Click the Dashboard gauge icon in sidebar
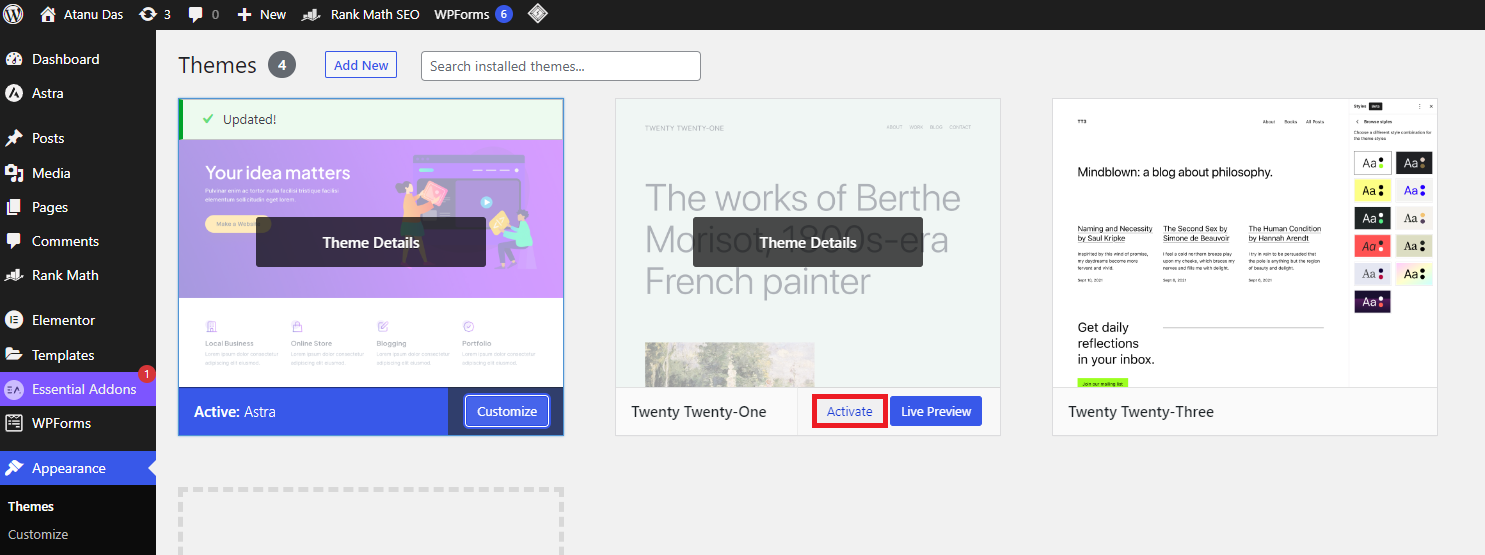 (x=14, y=59)
